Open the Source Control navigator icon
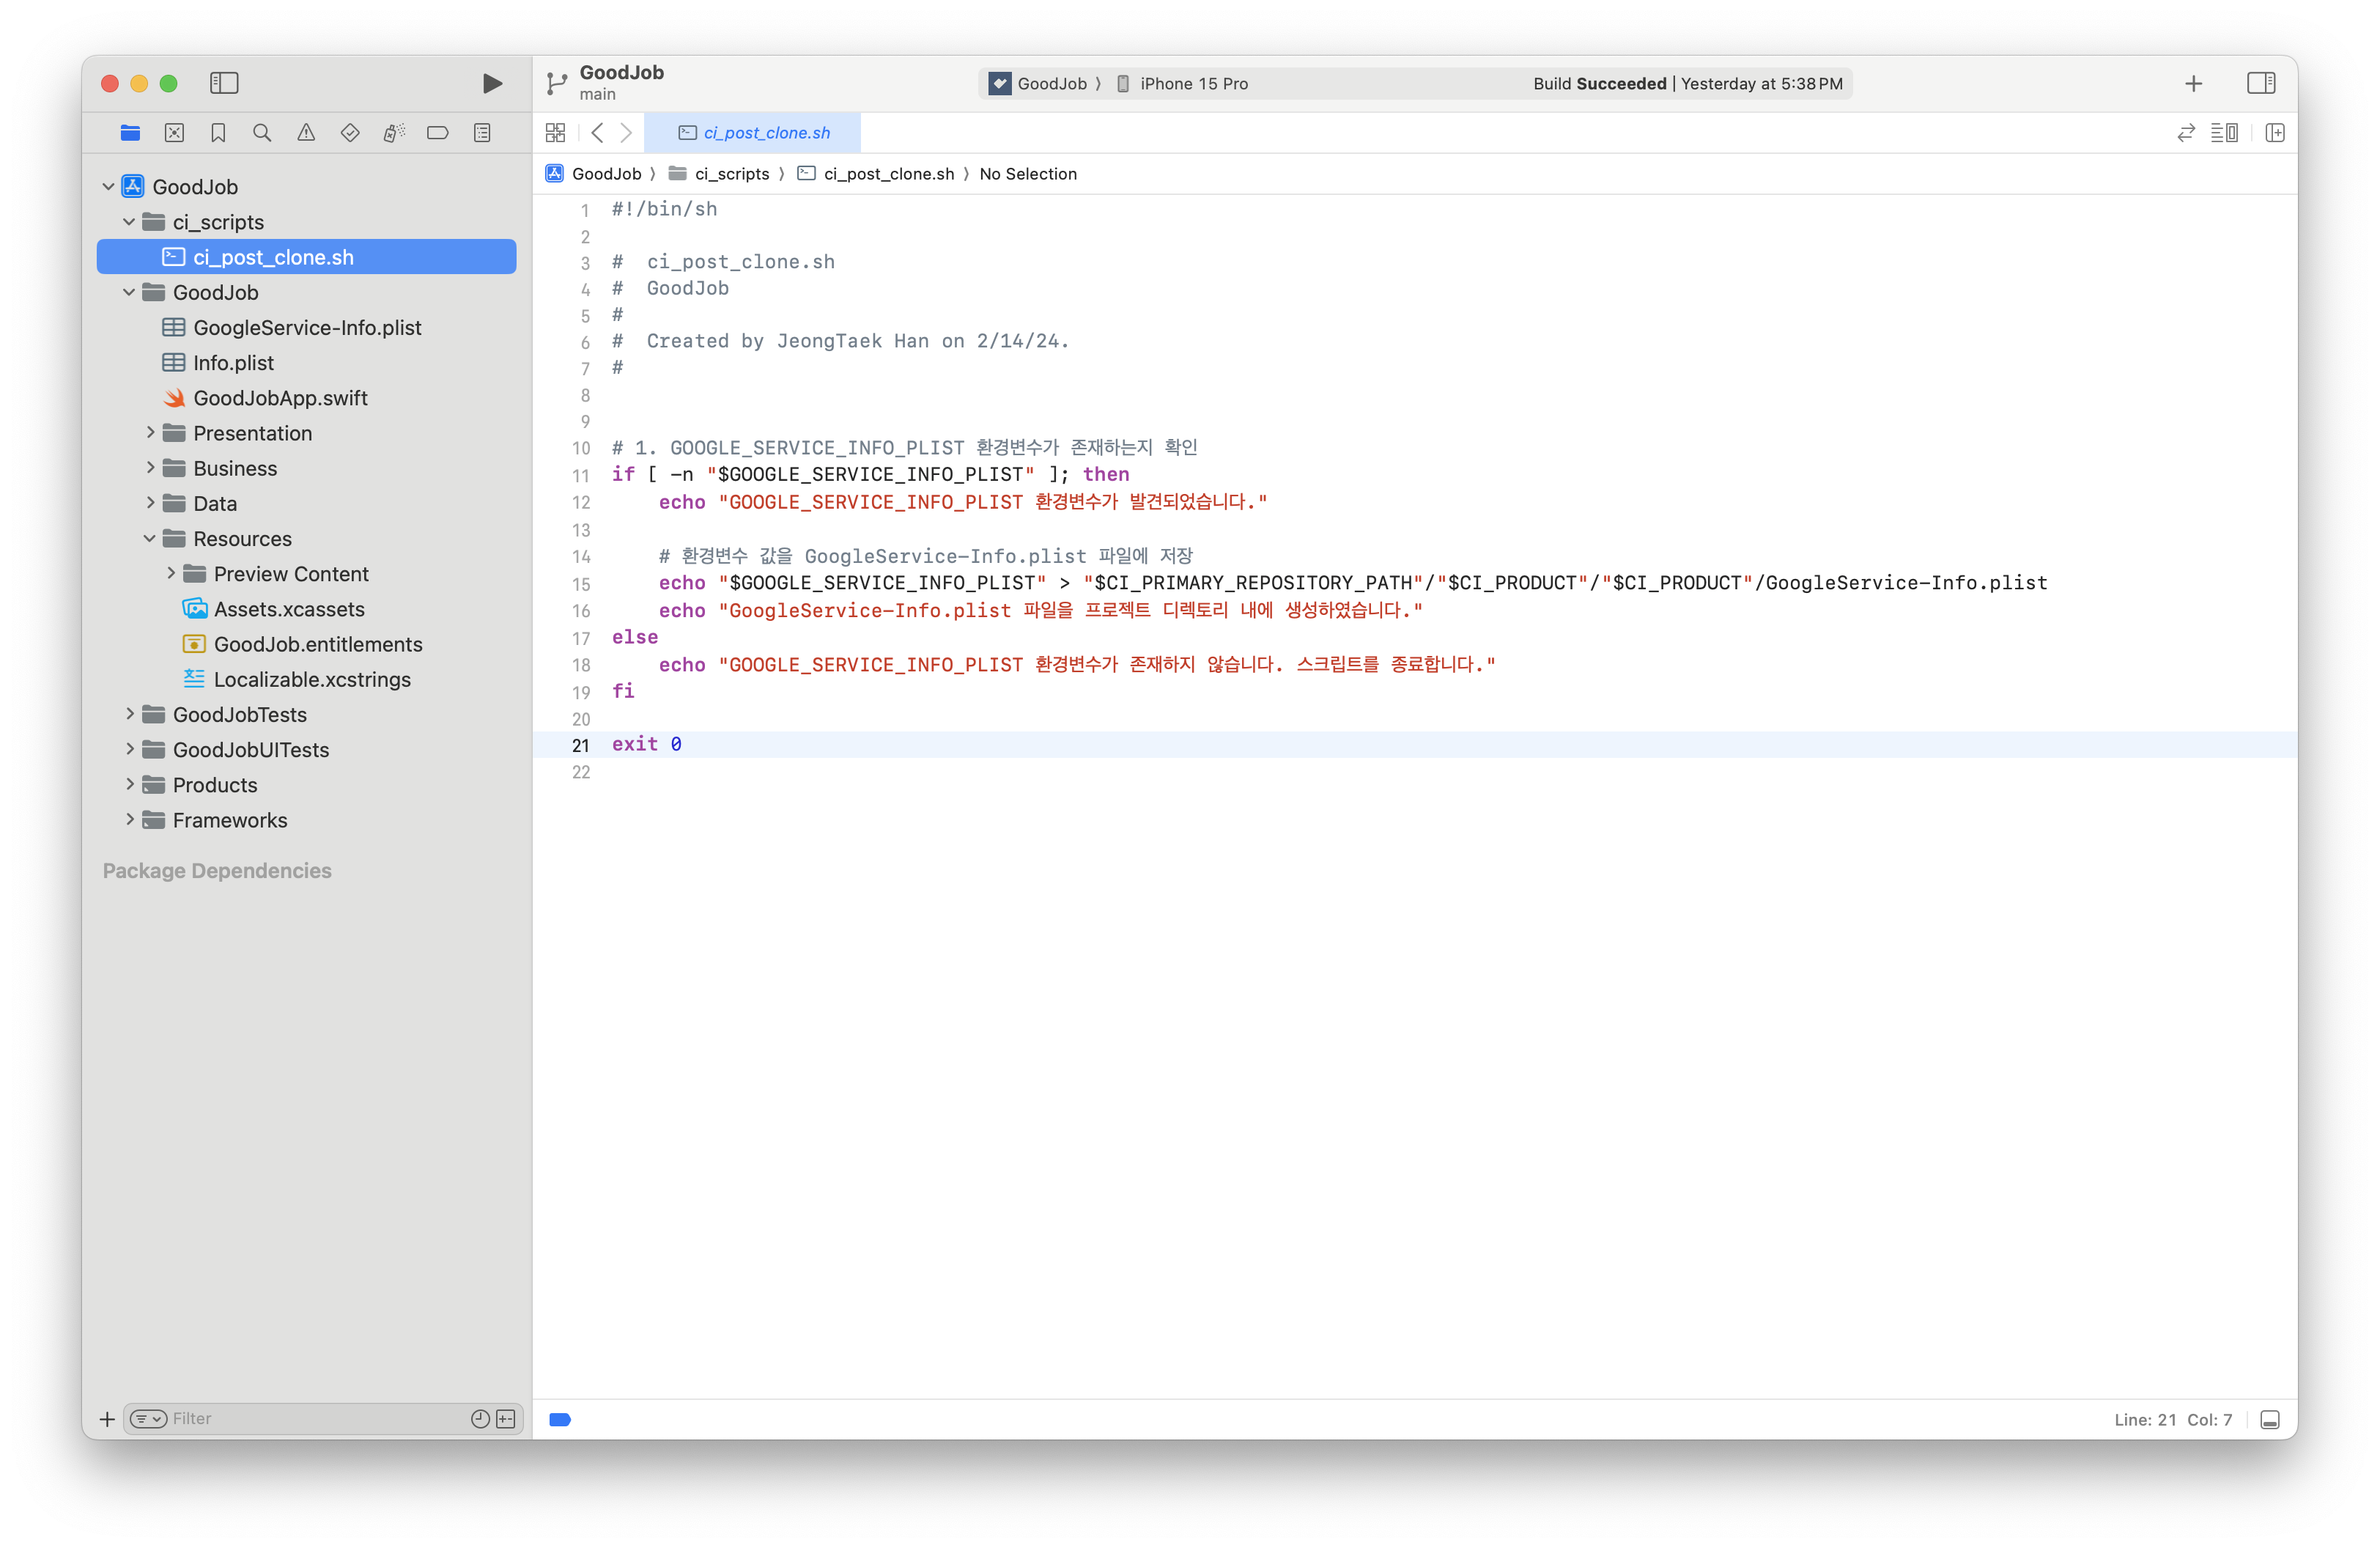 (174, 133)
